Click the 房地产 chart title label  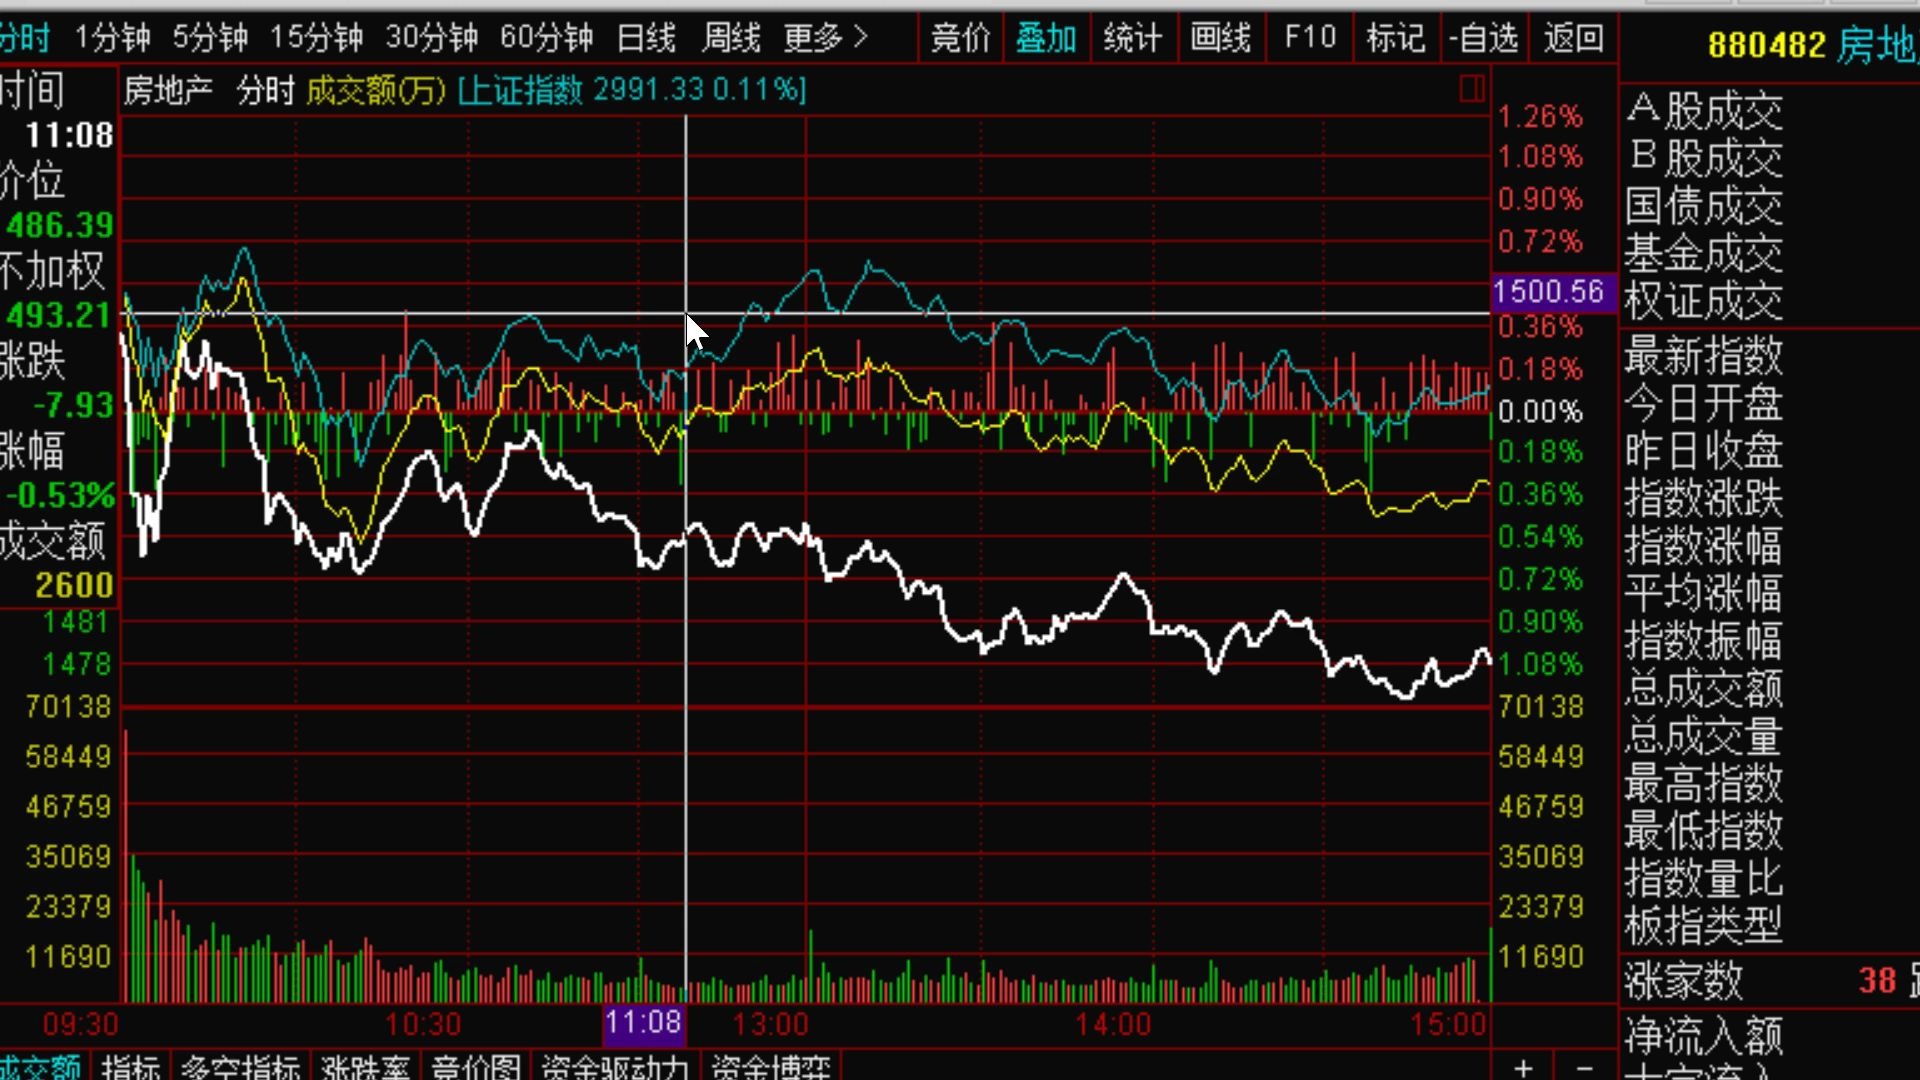click(168, 90)
